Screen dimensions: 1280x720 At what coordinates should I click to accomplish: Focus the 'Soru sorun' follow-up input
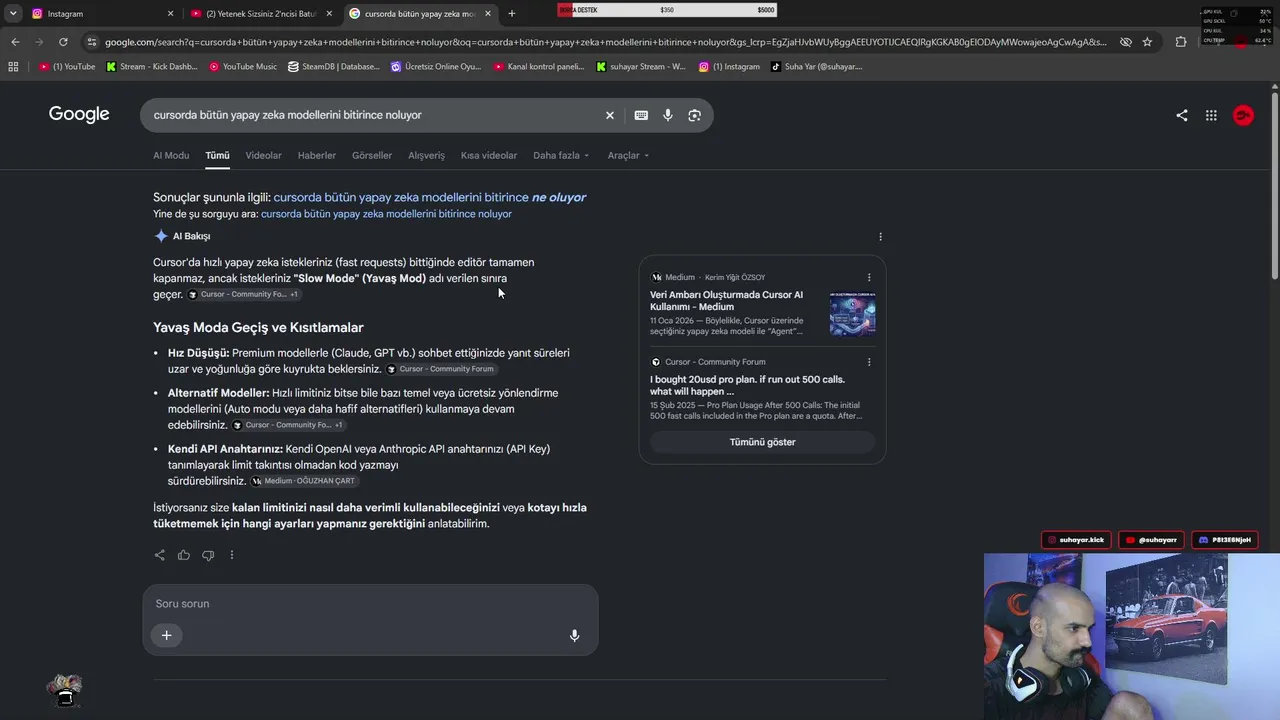(x=370, y=604)
